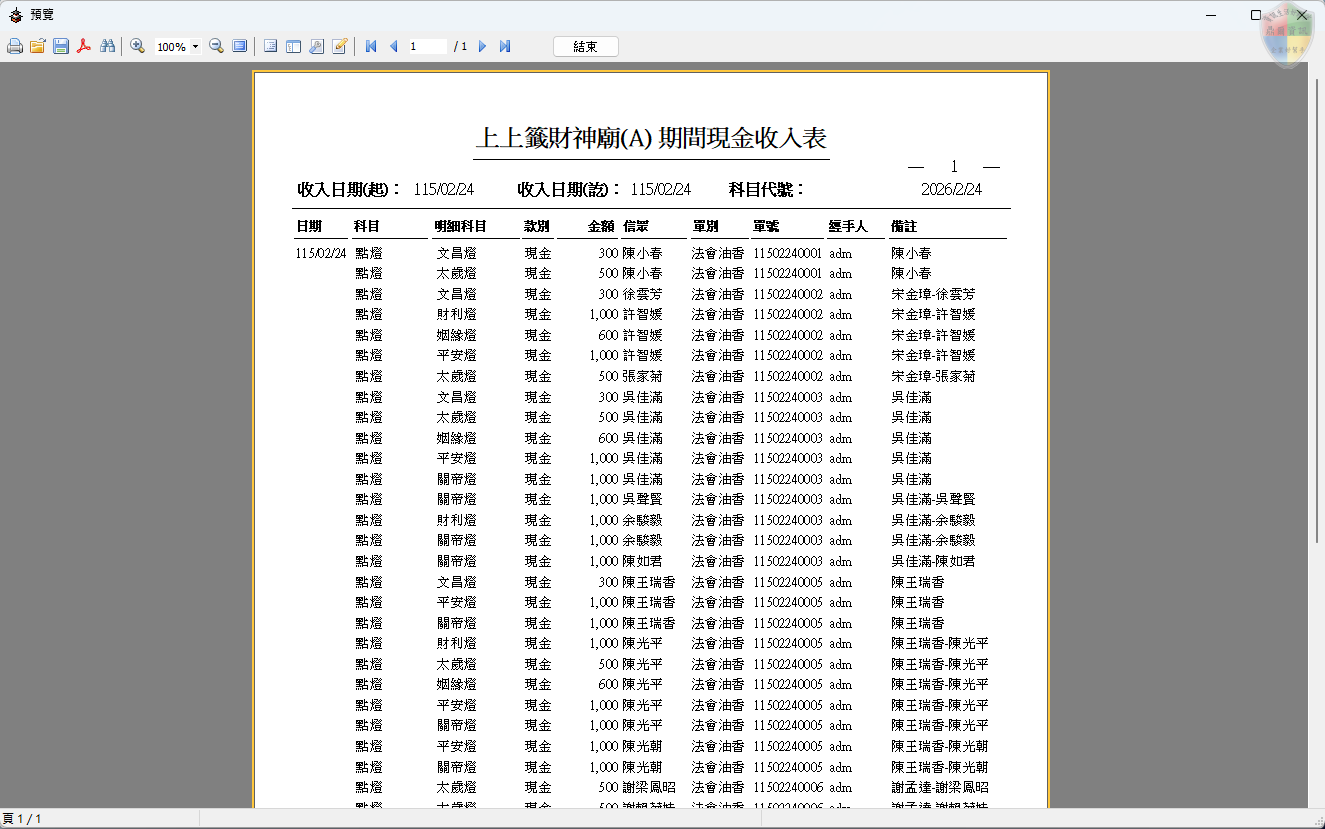Image resolution: width=1325 pixels, height=829 pixels.
Task: Zoom out of the report preview
Action: click(x=216, y=46)
